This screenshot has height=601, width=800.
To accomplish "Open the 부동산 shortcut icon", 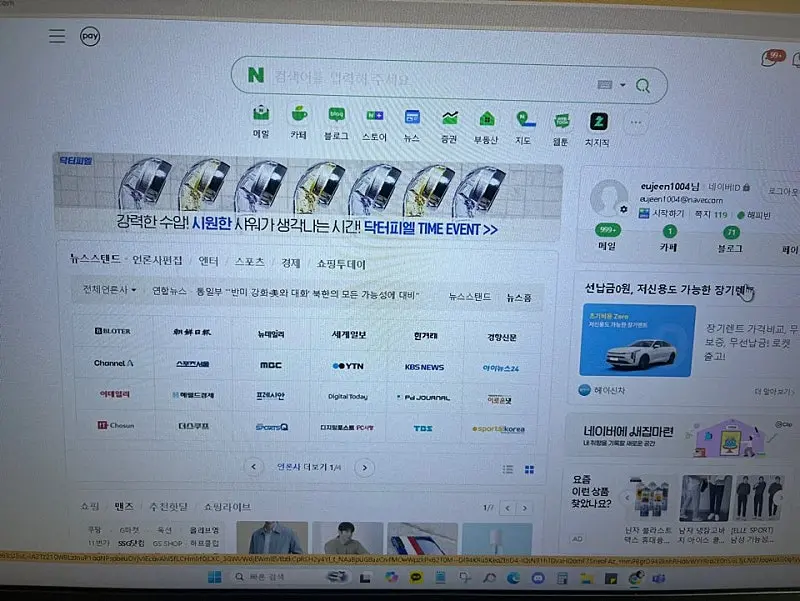I will pos(487,119).
